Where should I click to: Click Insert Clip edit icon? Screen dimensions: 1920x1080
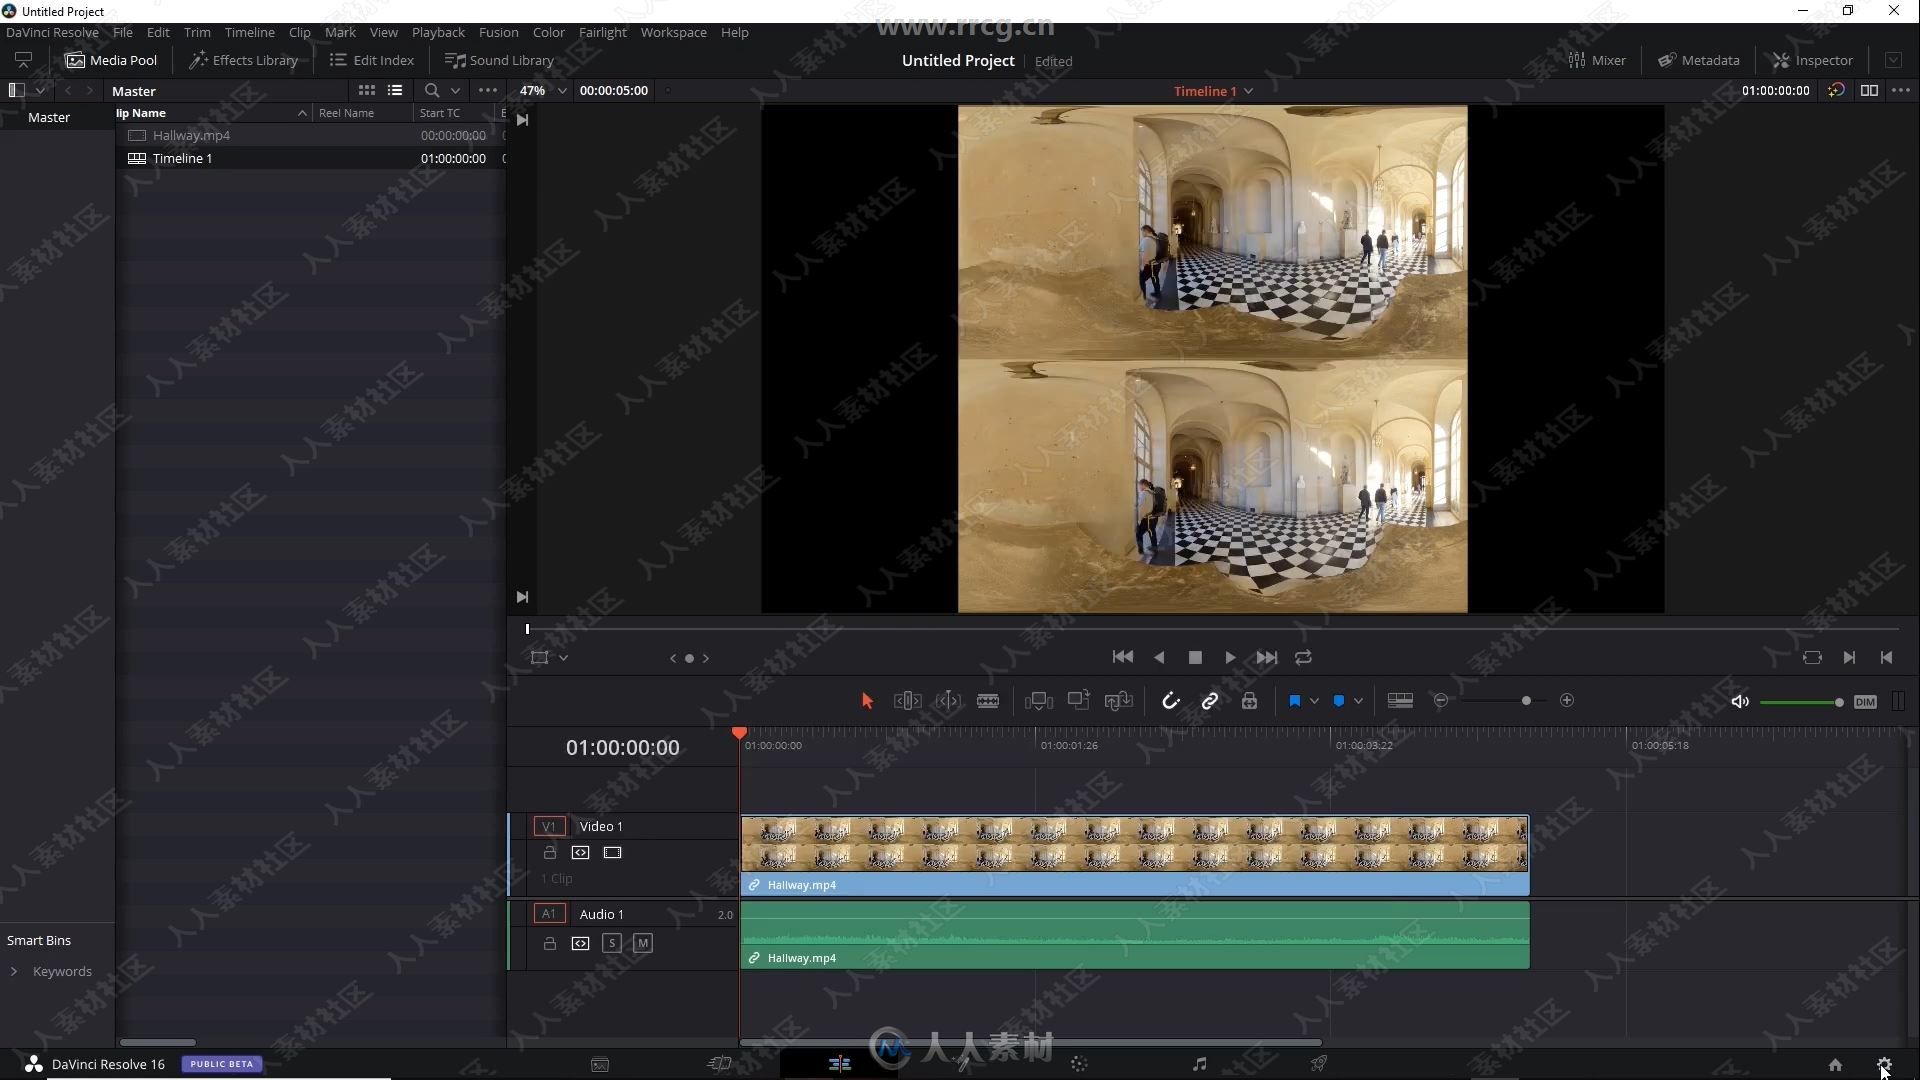[1039, 701]
